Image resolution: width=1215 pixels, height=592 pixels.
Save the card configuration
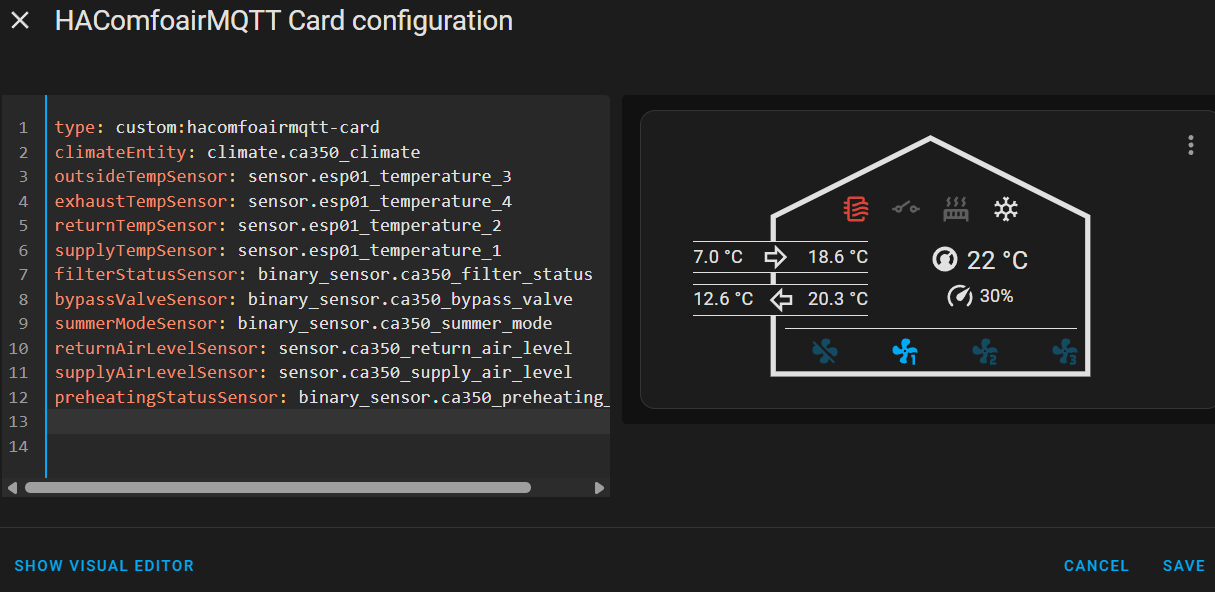(1183, 566)
